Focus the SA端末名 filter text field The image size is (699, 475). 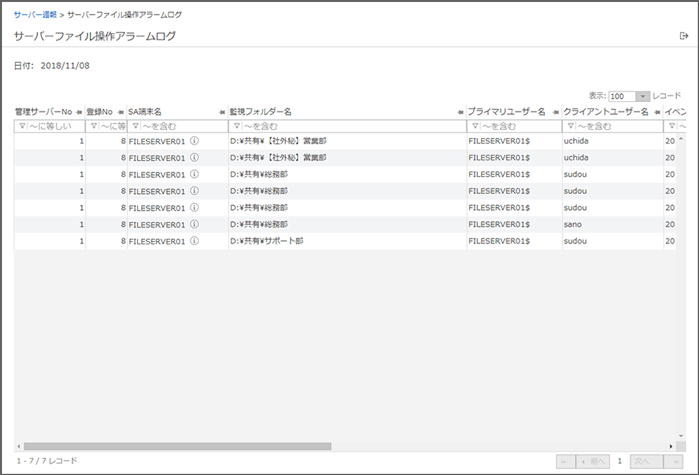click(x=182, y=127)
